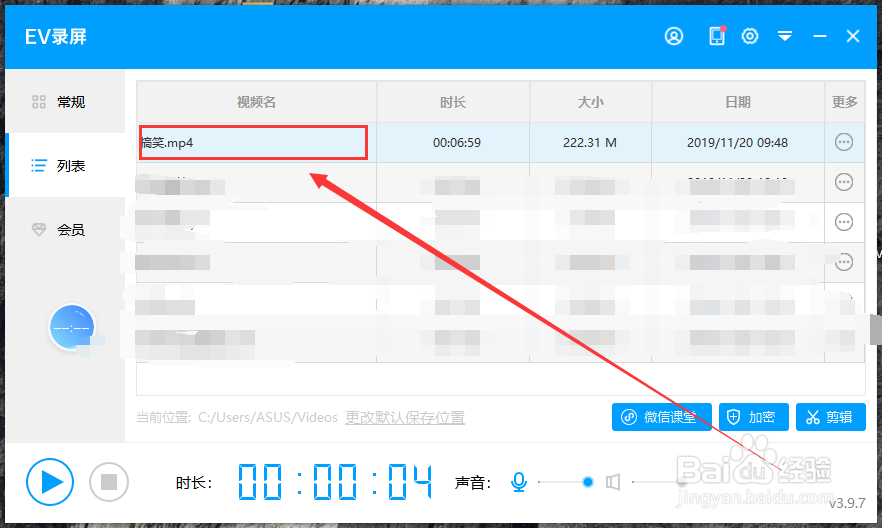Viewport: 882px width, 528px height.
Task: Click the 剪辑 edit button
Action: 831,417
